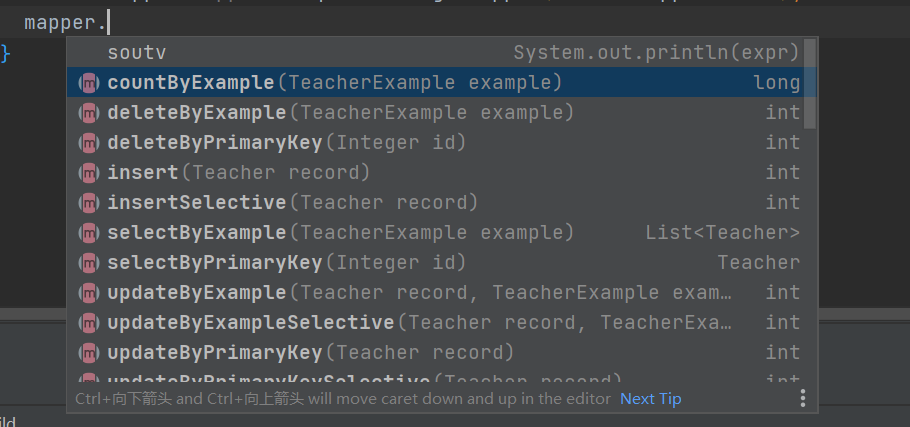Select the updateByExample completion entry

point(400,293)
